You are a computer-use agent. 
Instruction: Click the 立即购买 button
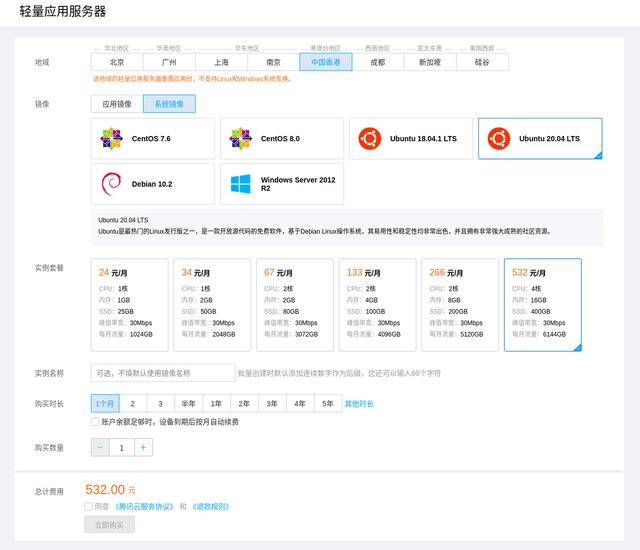coord(109,525)
